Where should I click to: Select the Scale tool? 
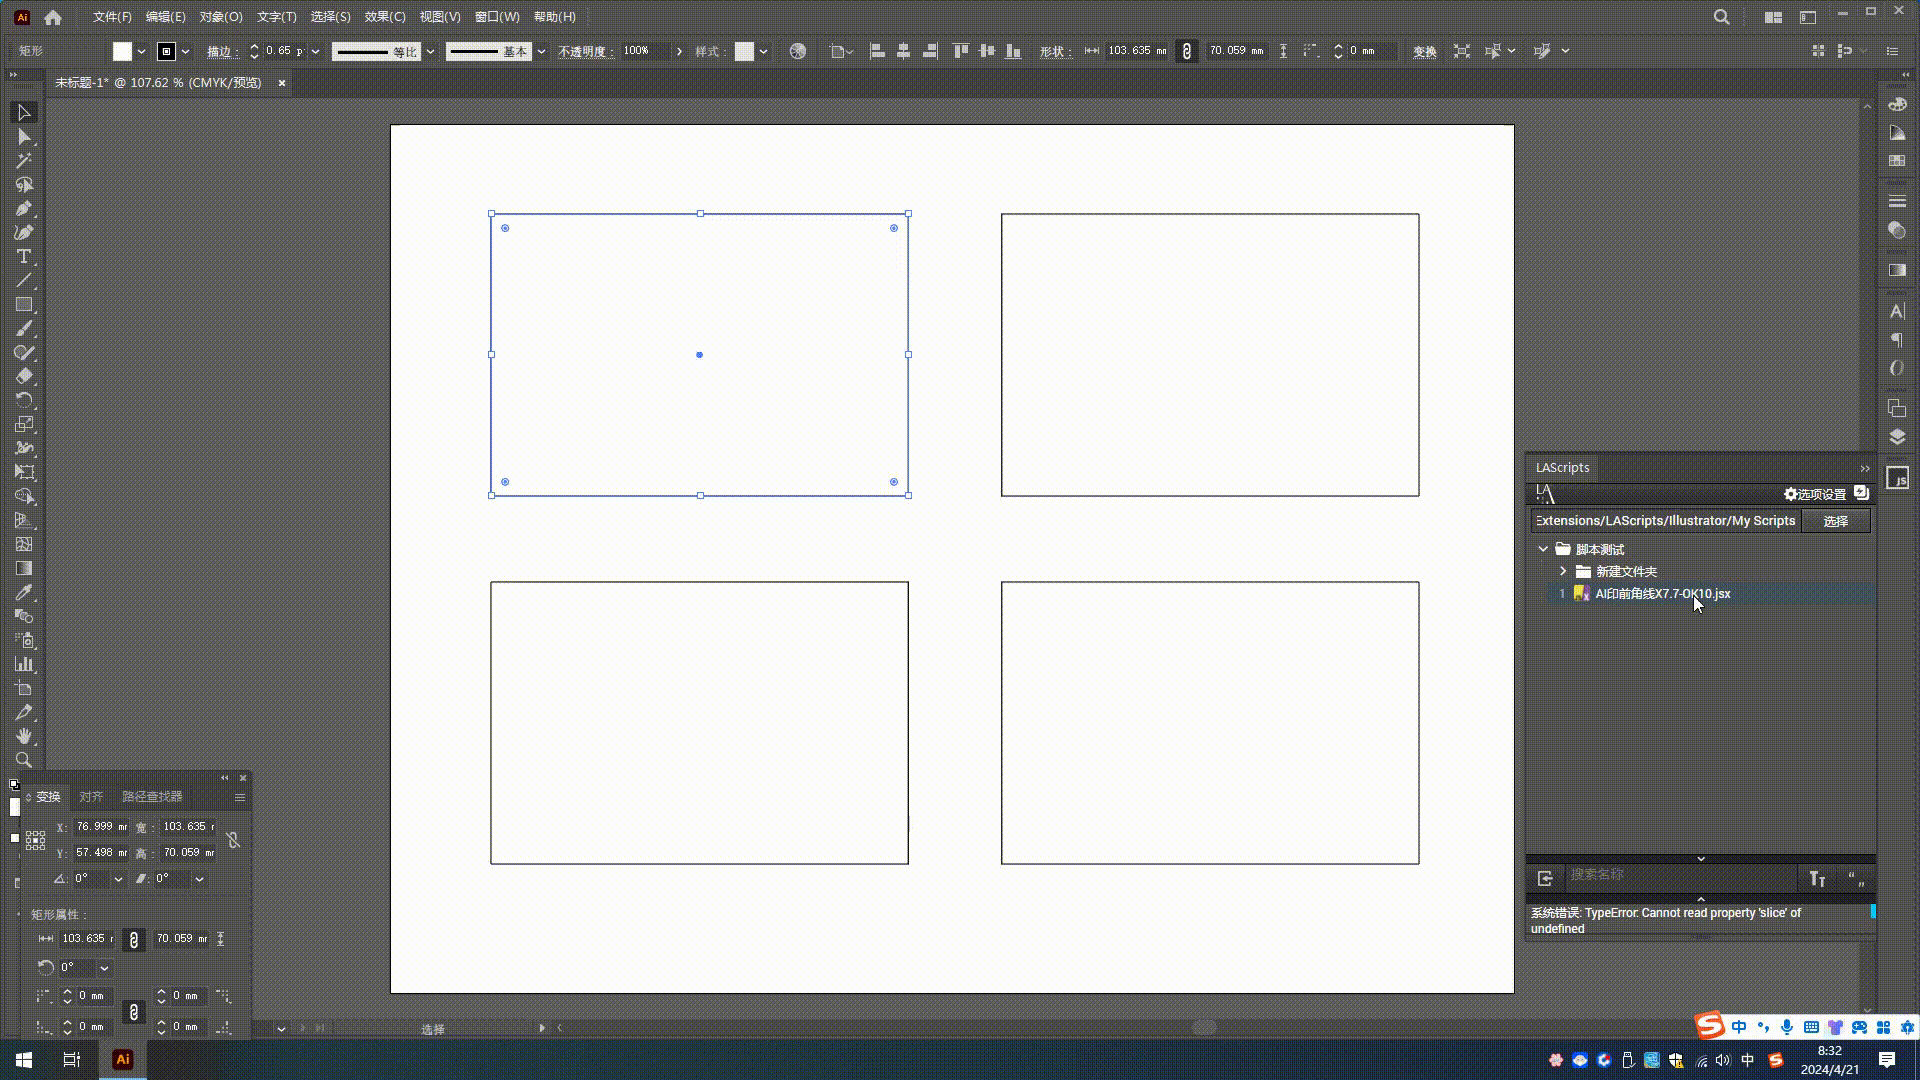tap(24, 424)
